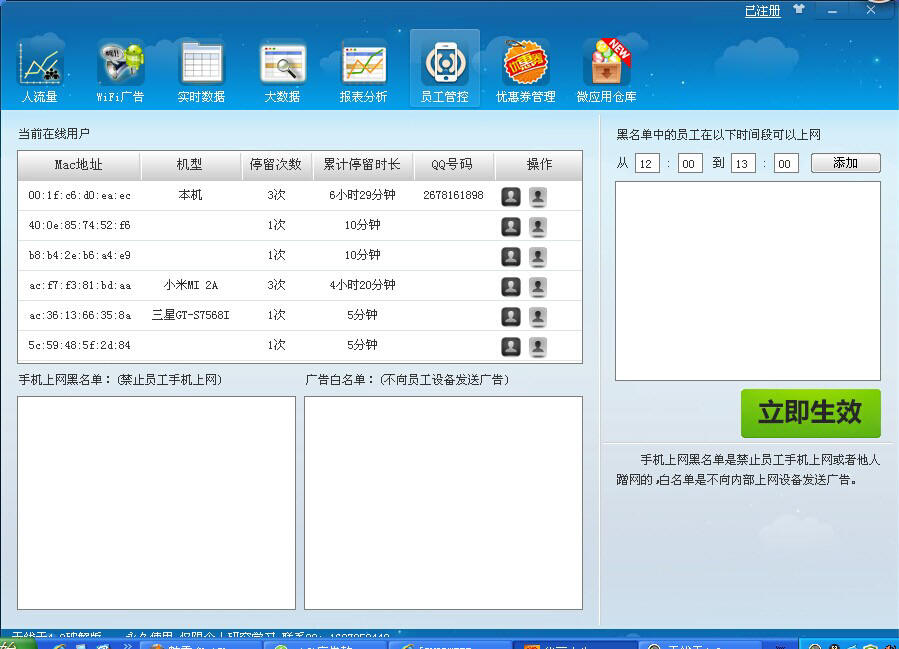Click dark user icon for 40:0e:85:74:52:f6 row

point(511,226)
